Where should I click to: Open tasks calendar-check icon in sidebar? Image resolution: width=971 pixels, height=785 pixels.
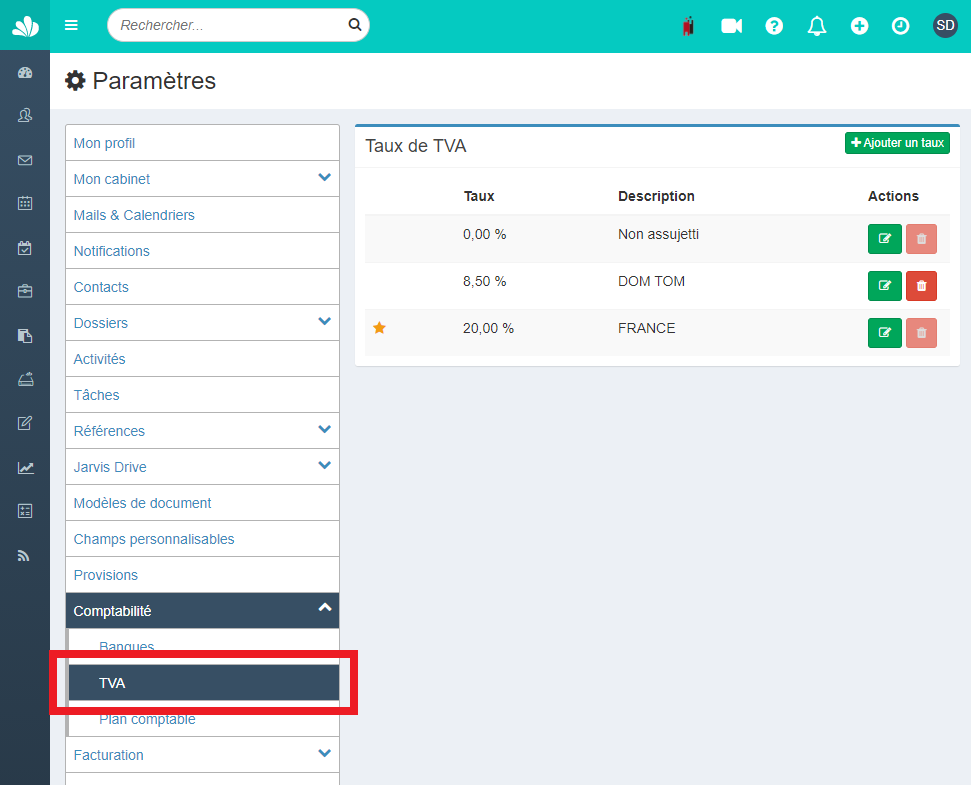pos(25,248)
